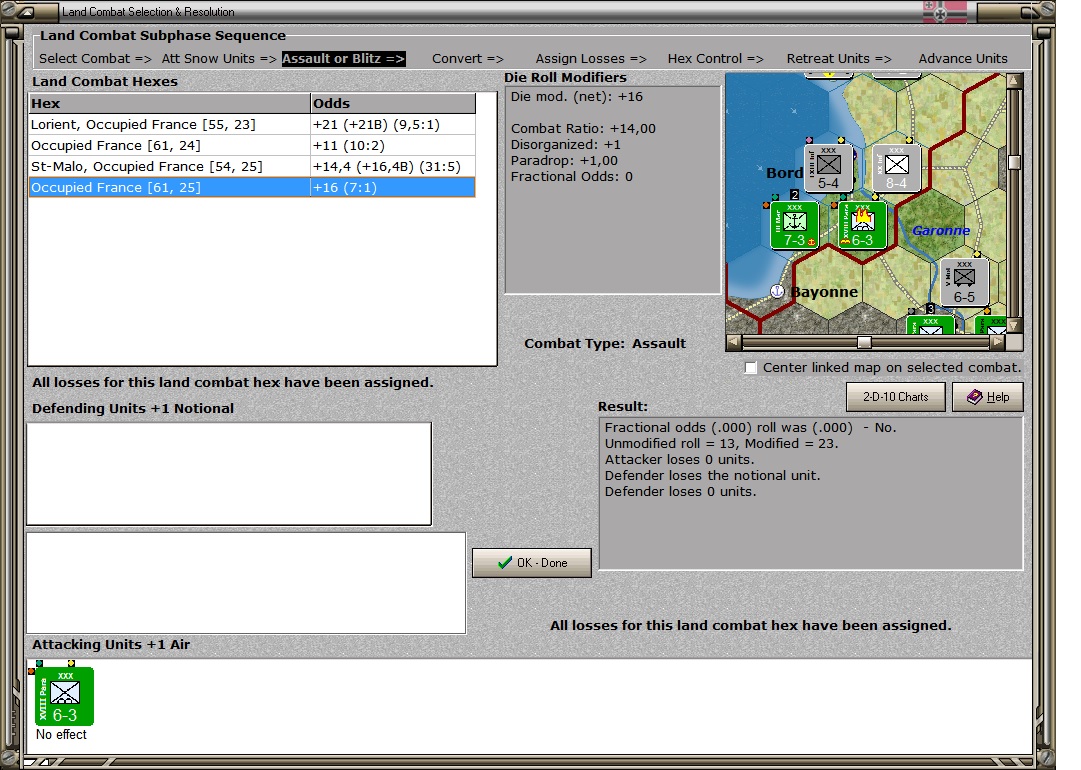The height and width of the screenshot is (770, 1081).
Task: Click map scroll left arrow
Action: (x=734, y=343)
